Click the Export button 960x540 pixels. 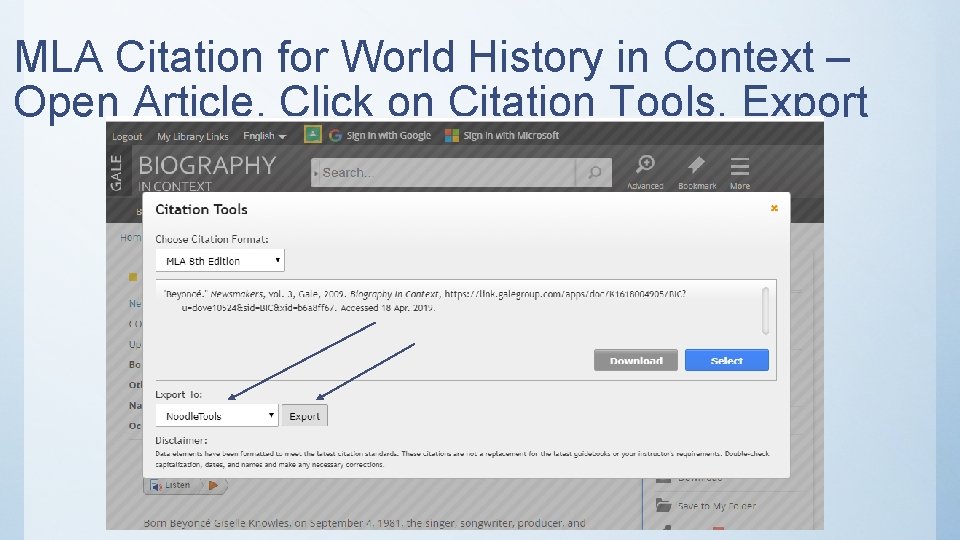point(305,416)
